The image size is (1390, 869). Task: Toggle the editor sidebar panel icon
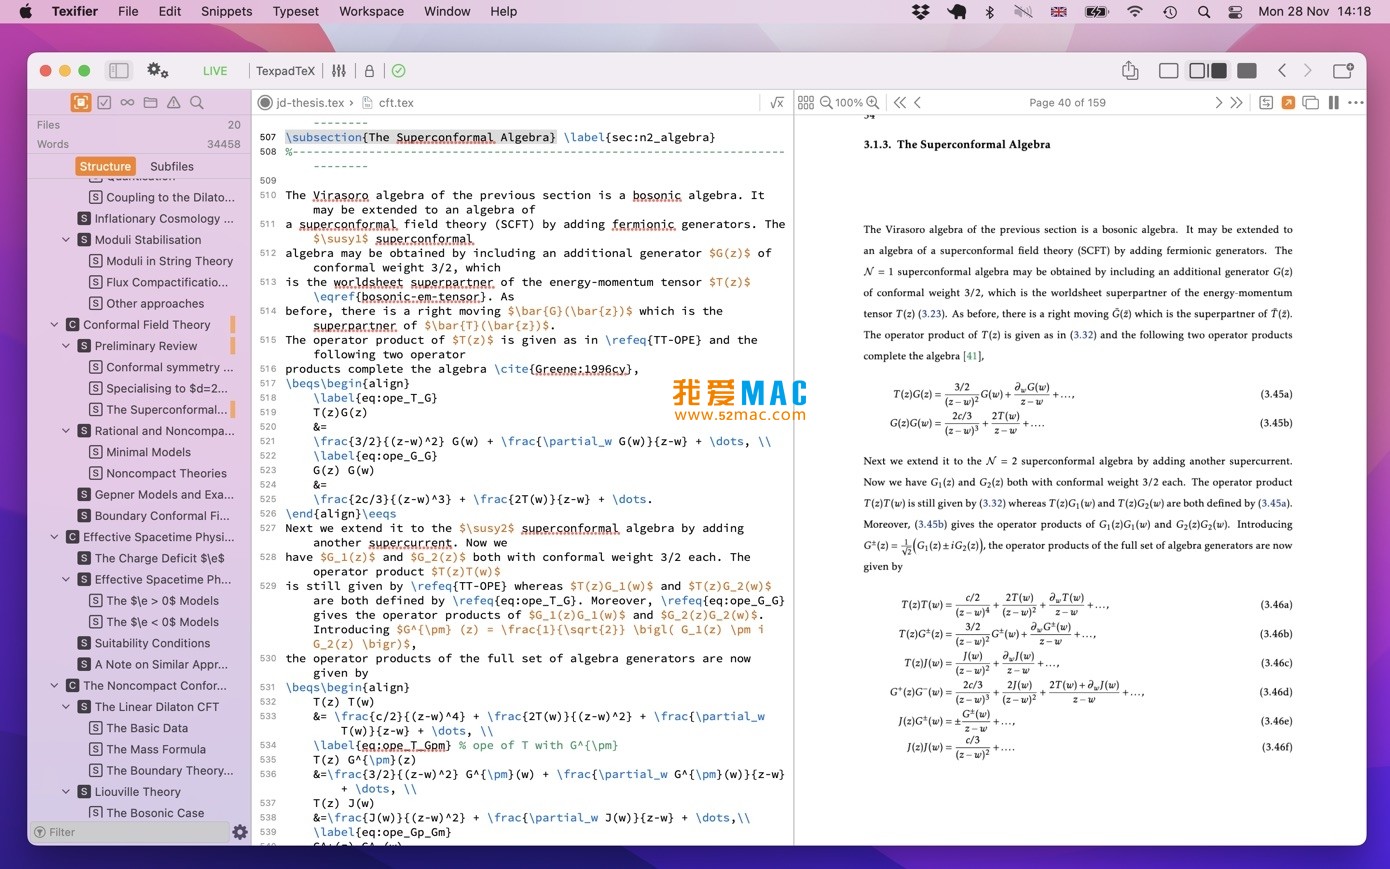click(x=119, y=70)
